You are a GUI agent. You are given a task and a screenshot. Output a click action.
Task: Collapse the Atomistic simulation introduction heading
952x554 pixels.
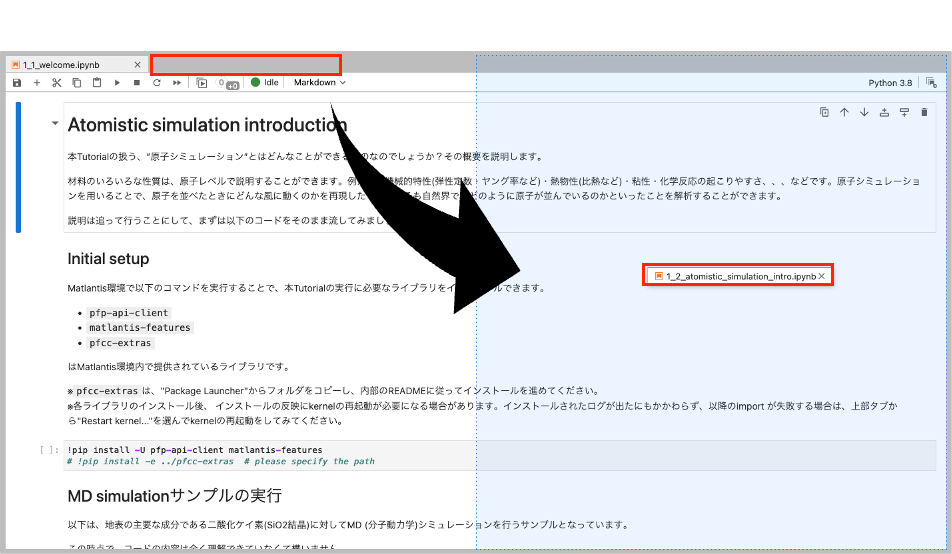coord(54,124)
